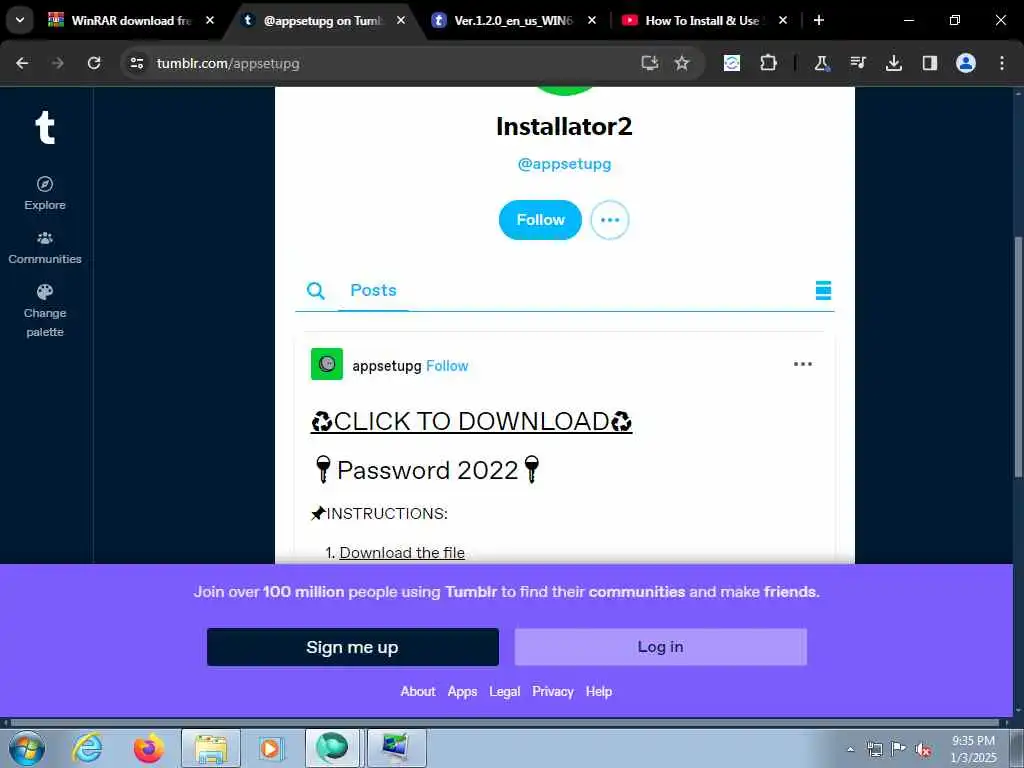Bookmark this page with the star

[x=682, y=63]
